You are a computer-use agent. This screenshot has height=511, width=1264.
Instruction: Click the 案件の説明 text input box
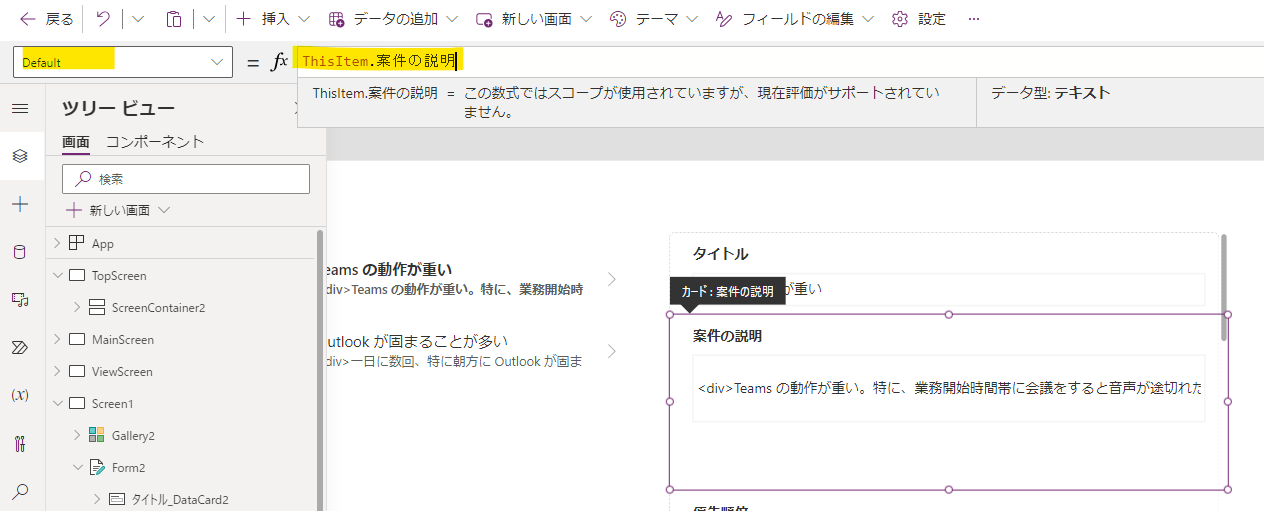pyautogui.click(x=949, y=388)
